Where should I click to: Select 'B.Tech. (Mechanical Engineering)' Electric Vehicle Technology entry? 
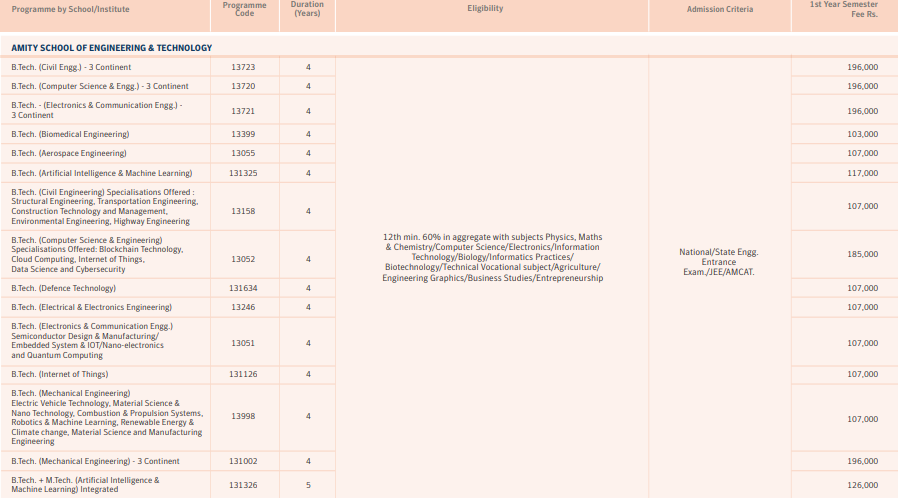tap(107, 417)
